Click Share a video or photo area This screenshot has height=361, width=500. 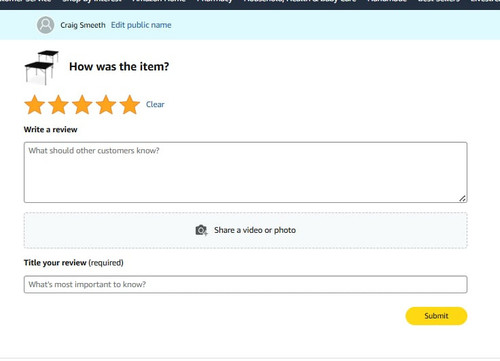(245, 230)
